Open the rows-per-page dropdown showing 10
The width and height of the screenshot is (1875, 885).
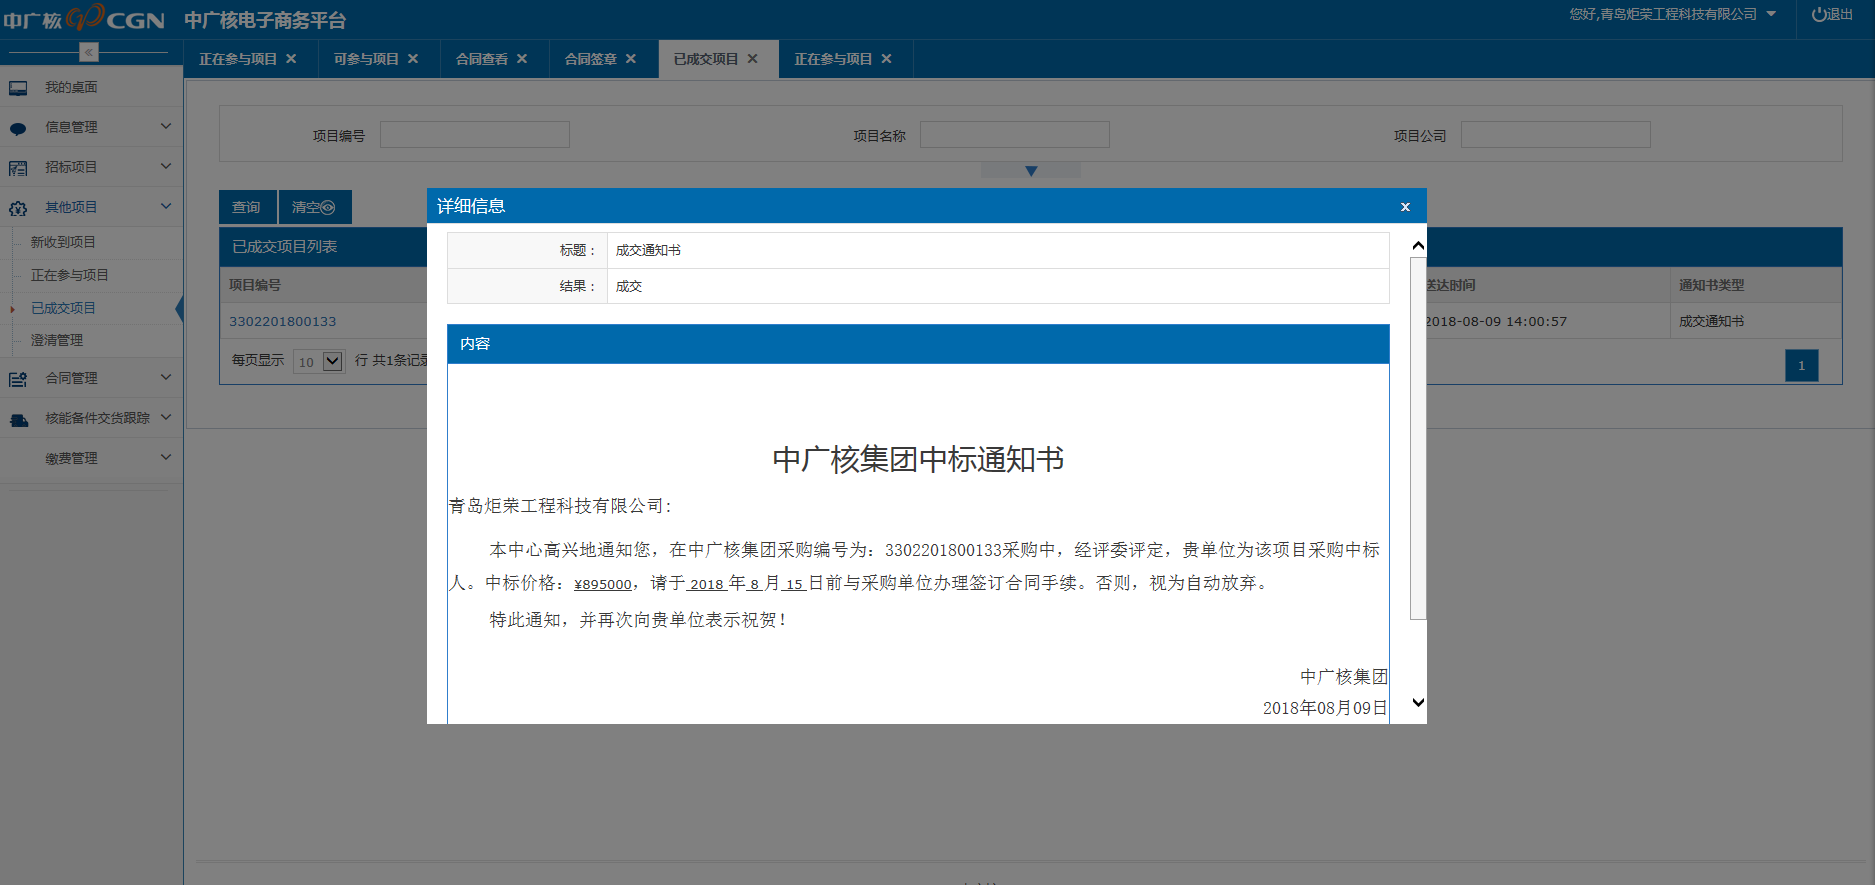tap(333, 361)
